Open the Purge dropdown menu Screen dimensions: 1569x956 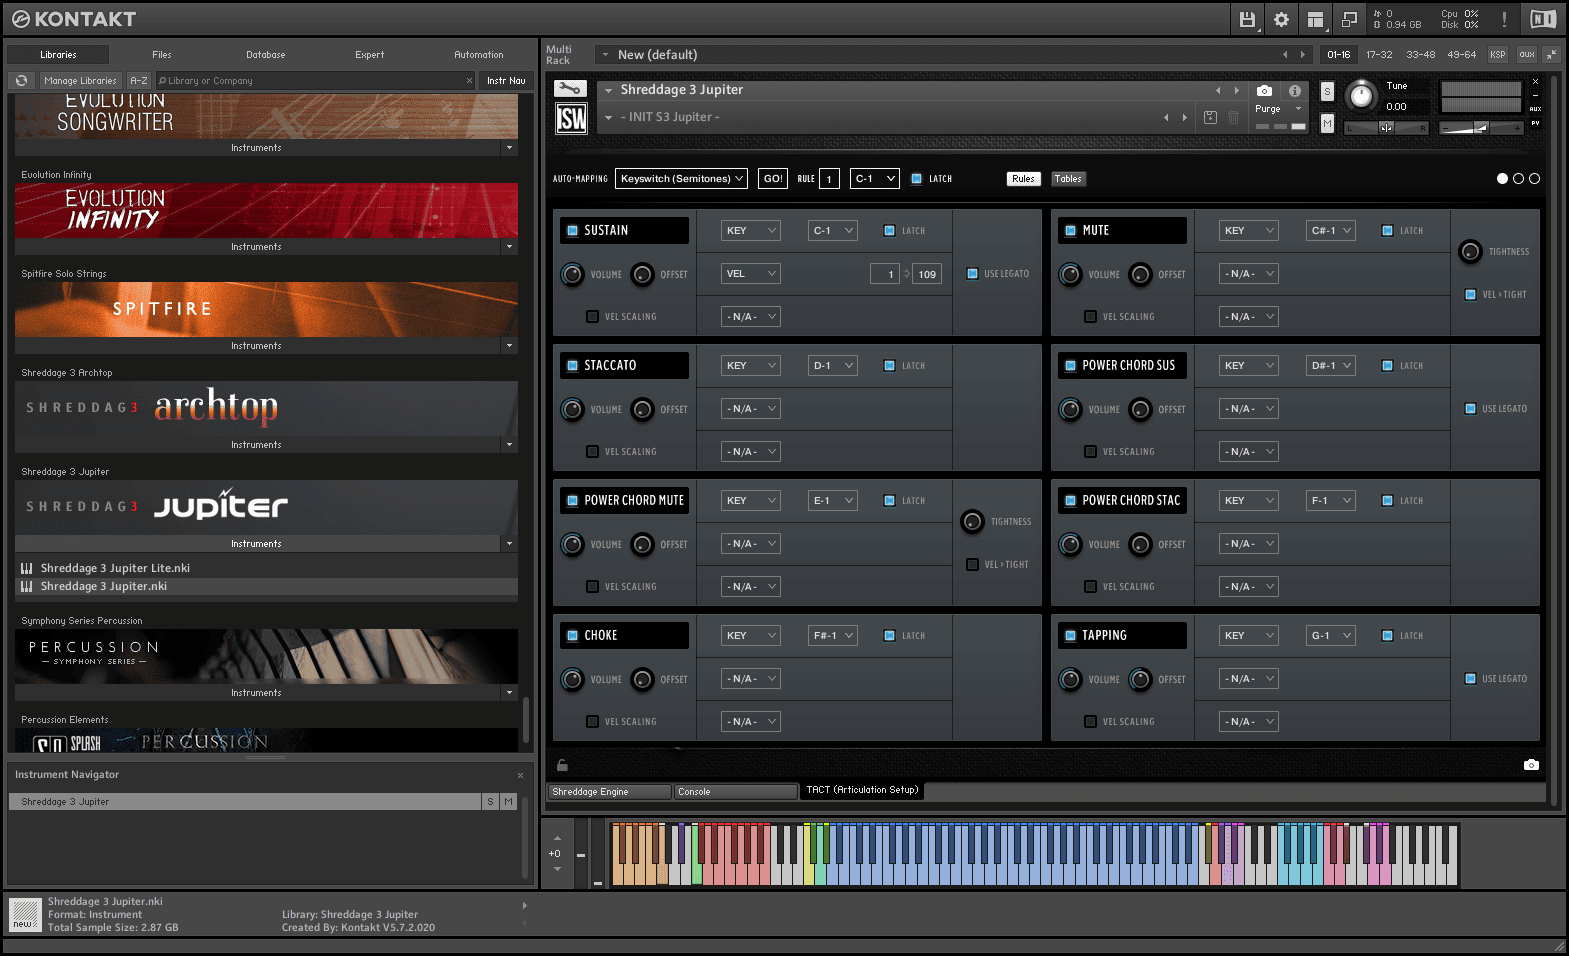1279,108
